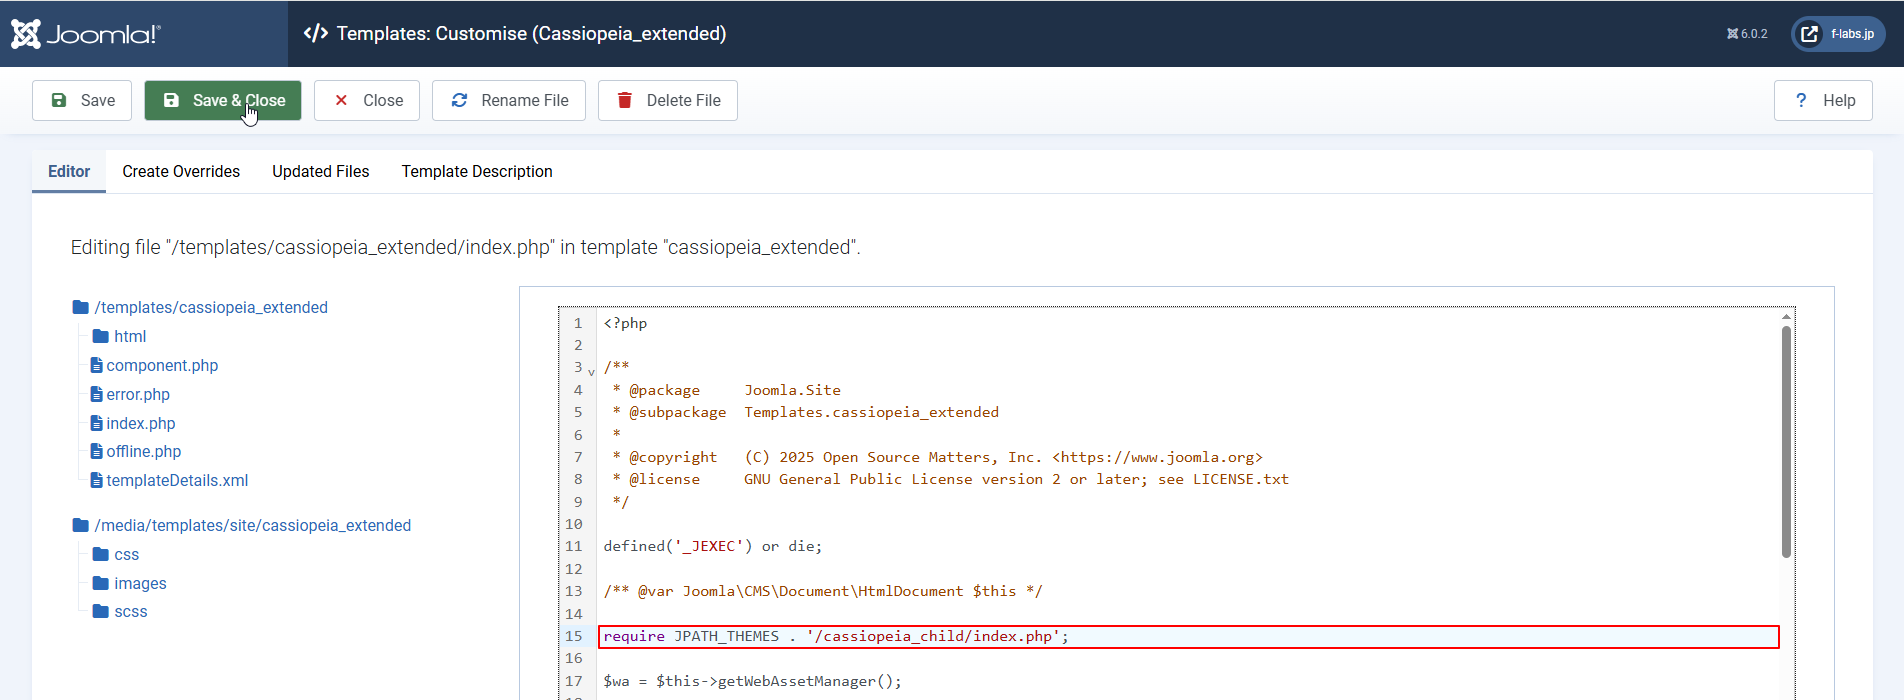This screenshot has height=700, width=1904.
Task: Open templateDetails.xml file
Action: [x=169, y=480]
